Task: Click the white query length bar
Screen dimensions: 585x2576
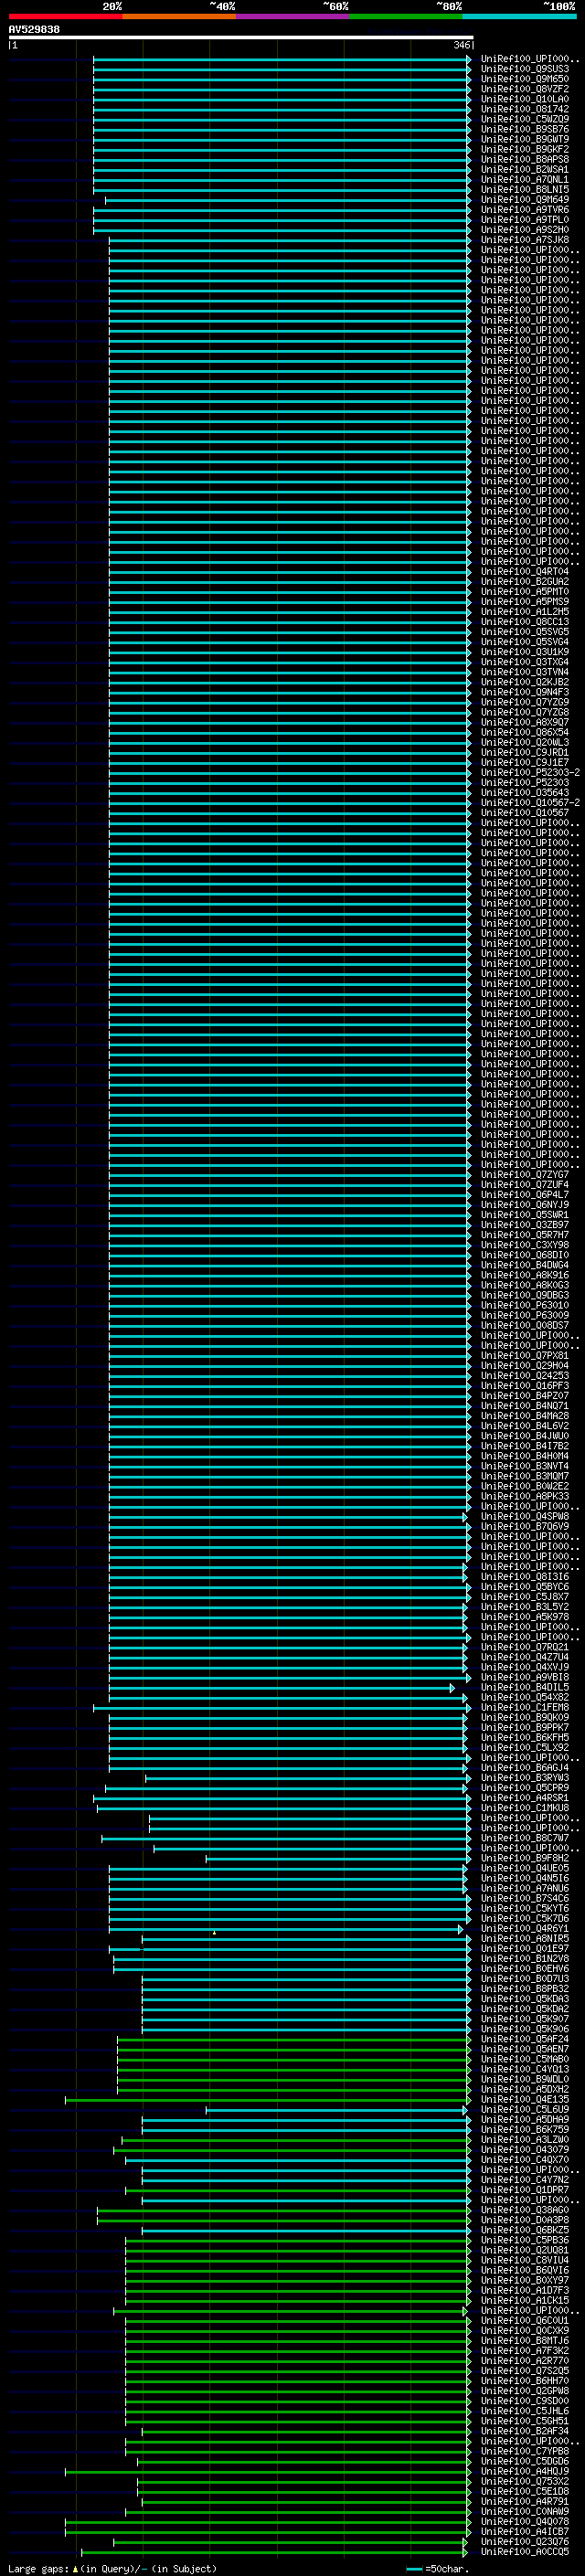Action: click(241, 37)
